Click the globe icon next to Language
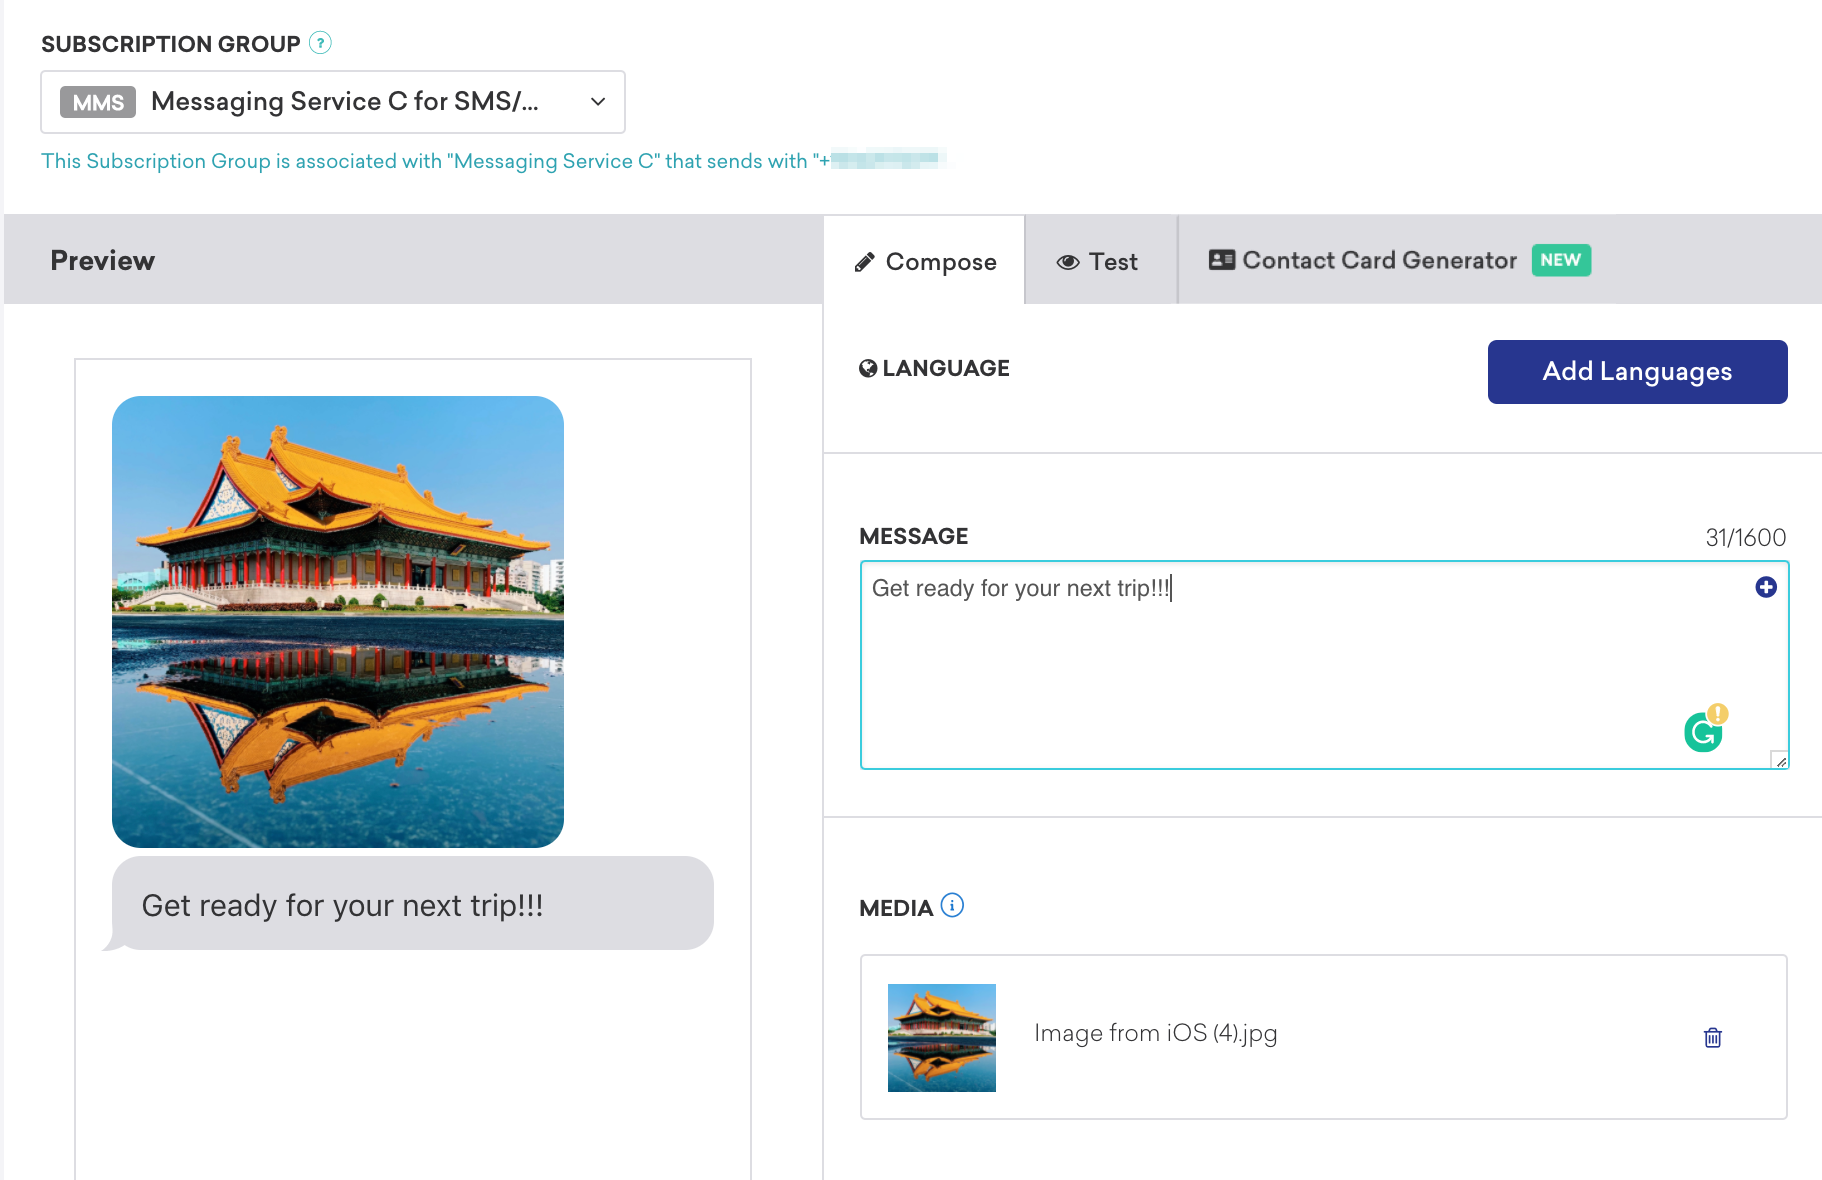Image resolution: width=1822 pixels, height=1180 pixels. pyautogui.click(x=868, y=368)
